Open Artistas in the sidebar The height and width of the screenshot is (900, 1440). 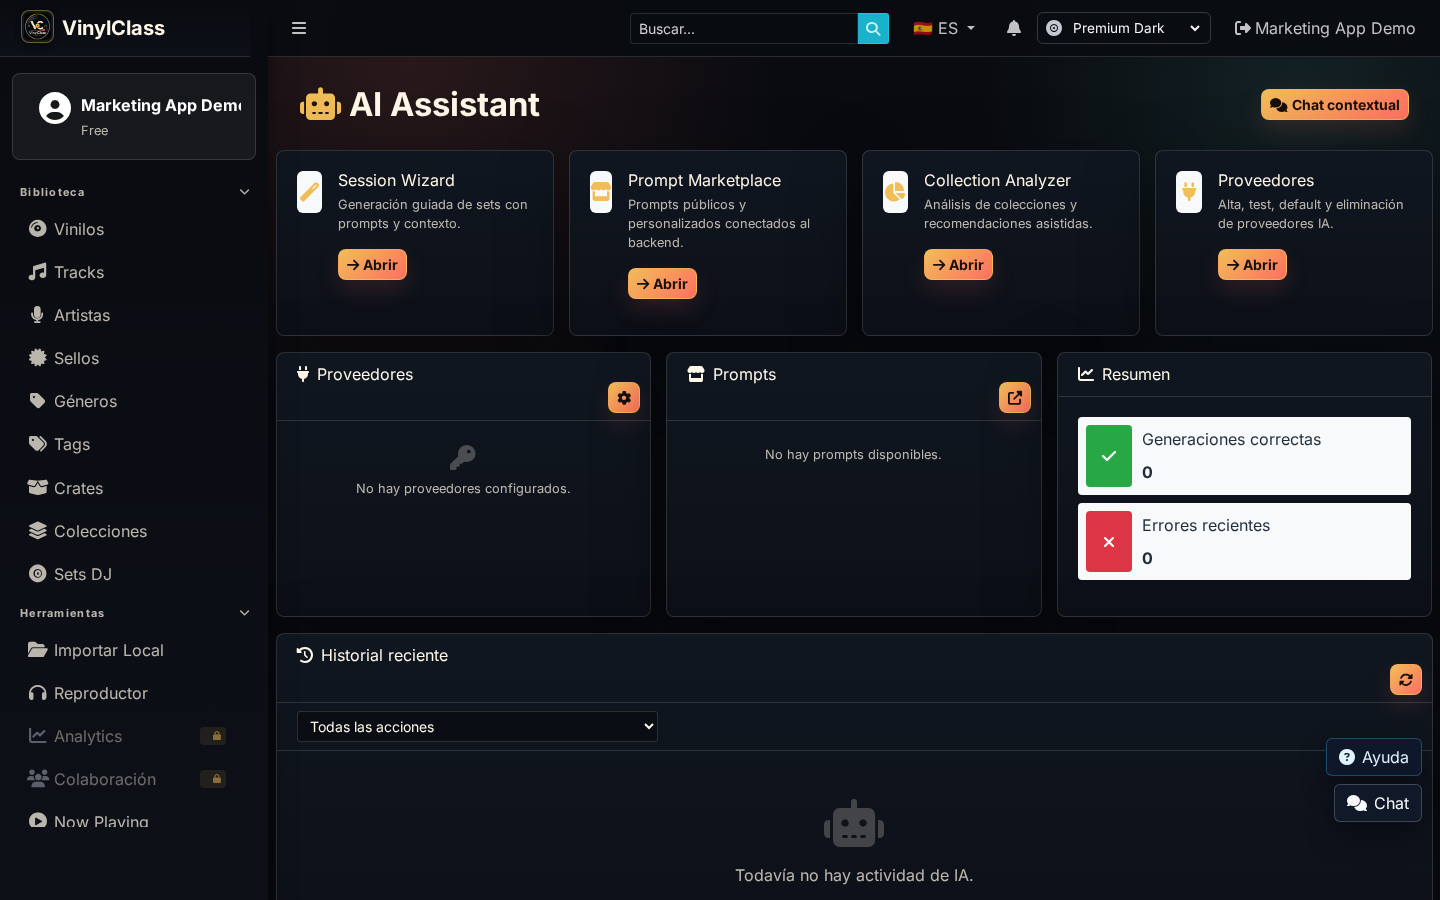[x=134, y=315]
